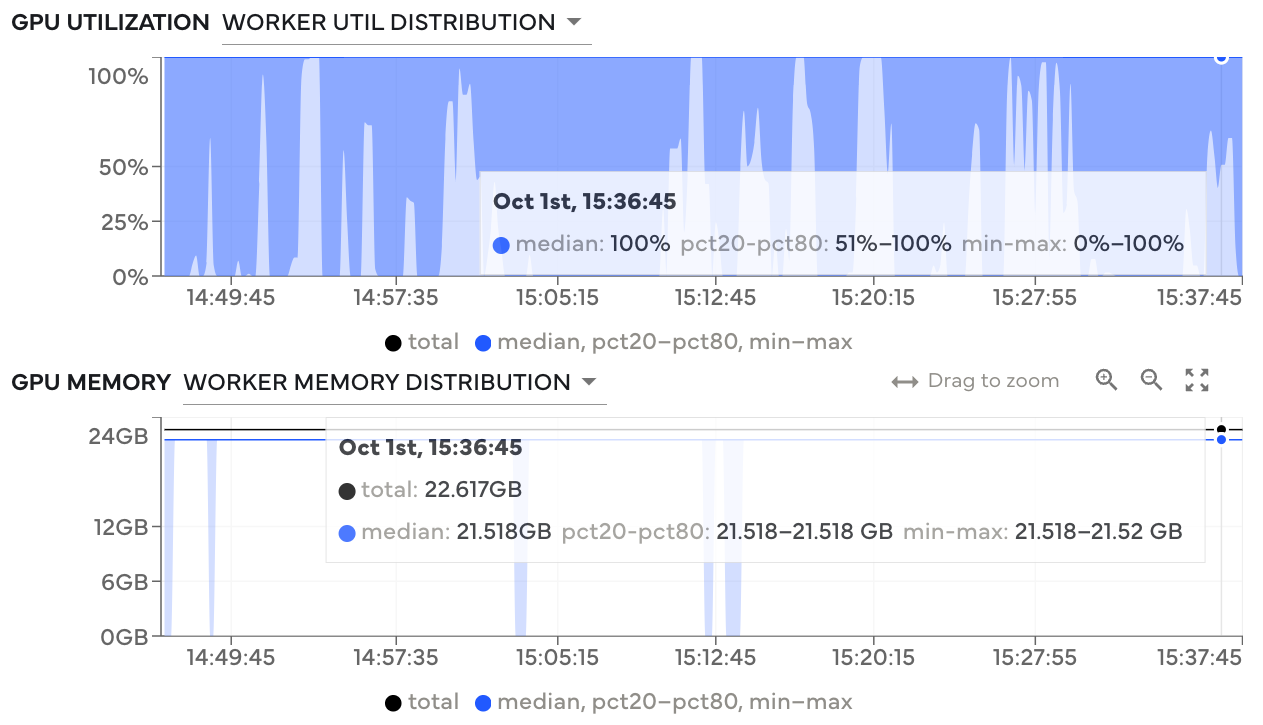This screenshot has width=1263, height=725.
Task: Click the black data point at the memory chart's right edge
Action: pyautogui.click(x=1221, y=428)
